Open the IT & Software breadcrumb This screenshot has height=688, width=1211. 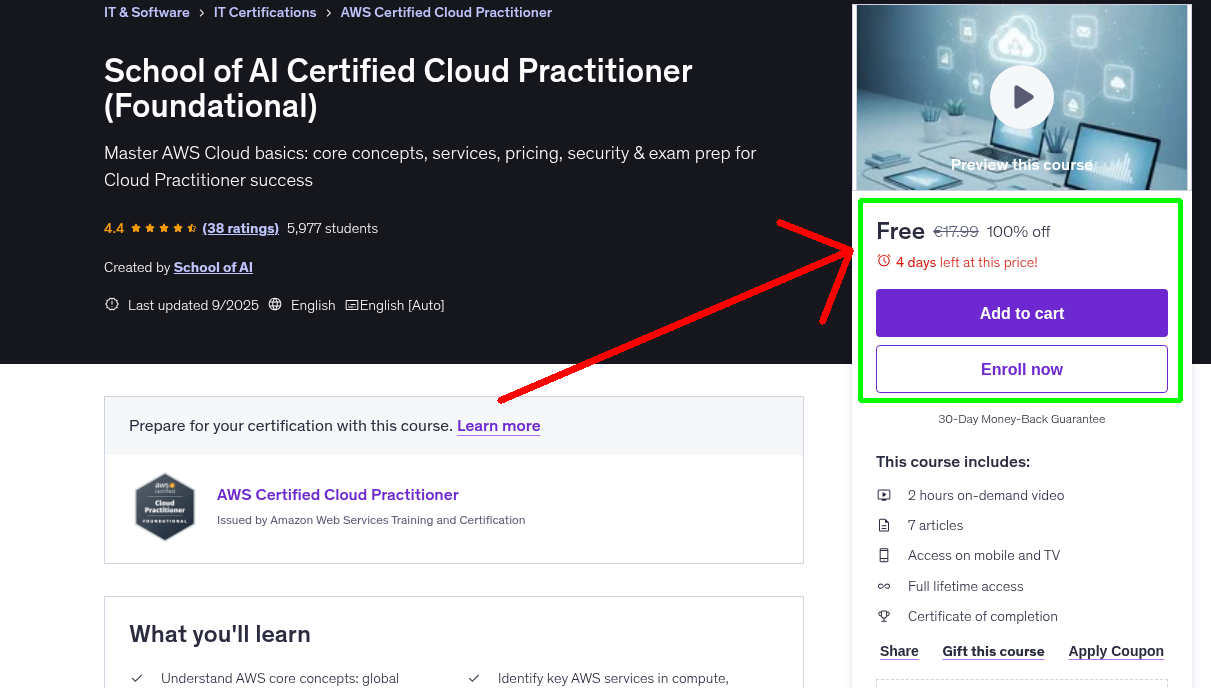click(x=146, y=12)
